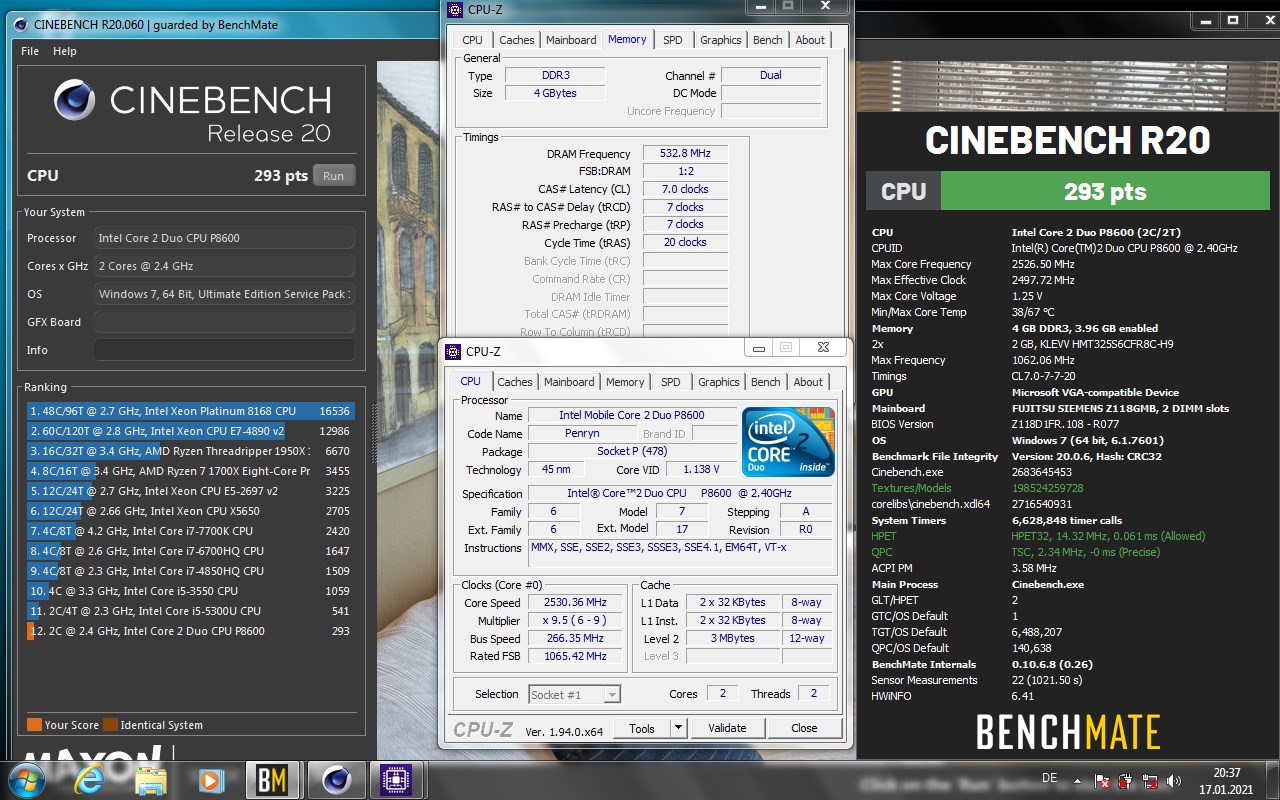Switch to Cinebench on the taskbar

pos(335,780)
